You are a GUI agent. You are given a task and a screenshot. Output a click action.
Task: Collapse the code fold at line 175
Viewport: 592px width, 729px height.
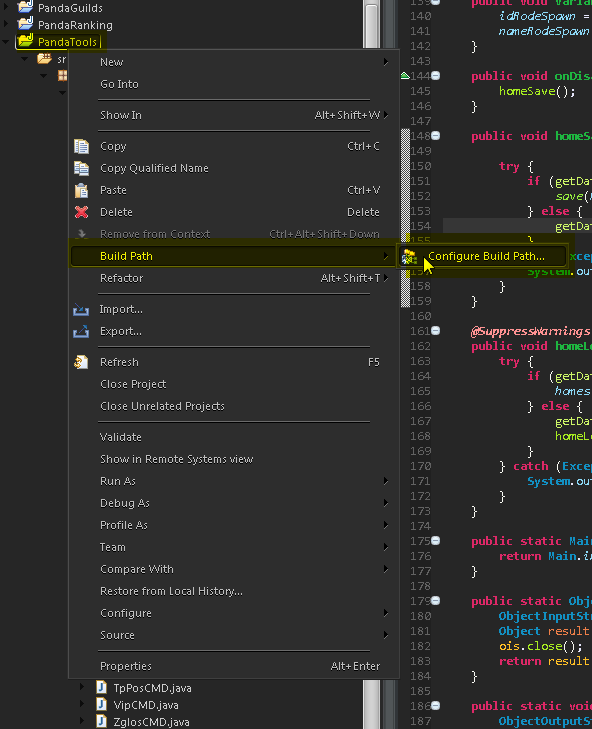click(x=436, y=541)
